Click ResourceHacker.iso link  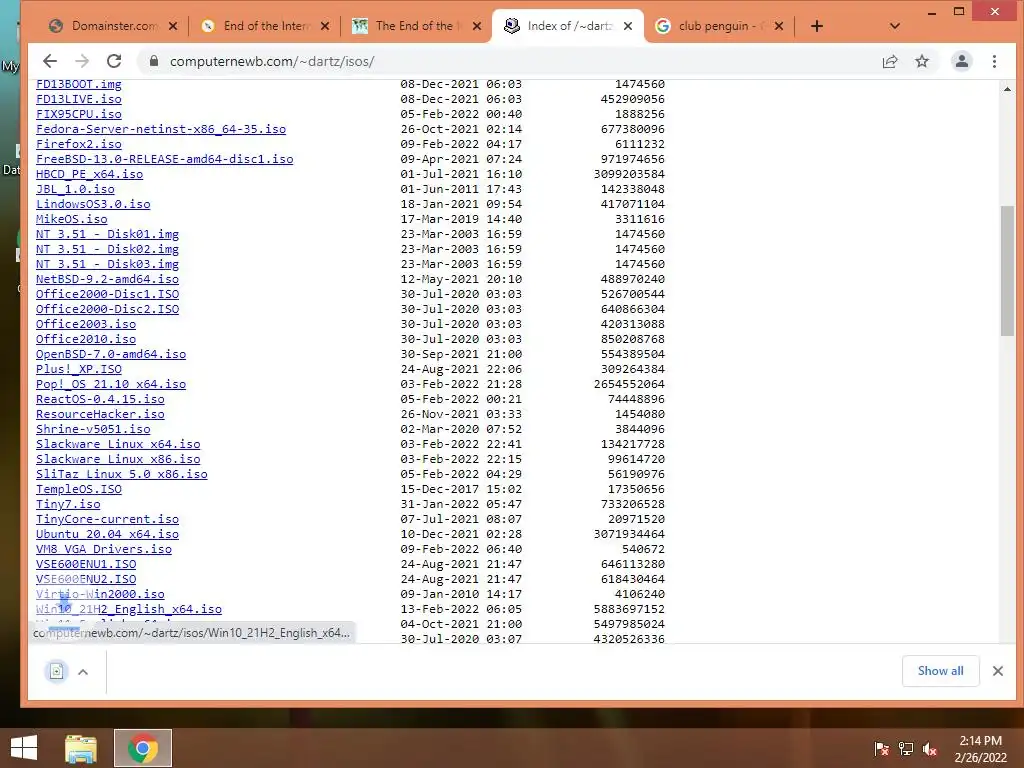pos(100,415)
